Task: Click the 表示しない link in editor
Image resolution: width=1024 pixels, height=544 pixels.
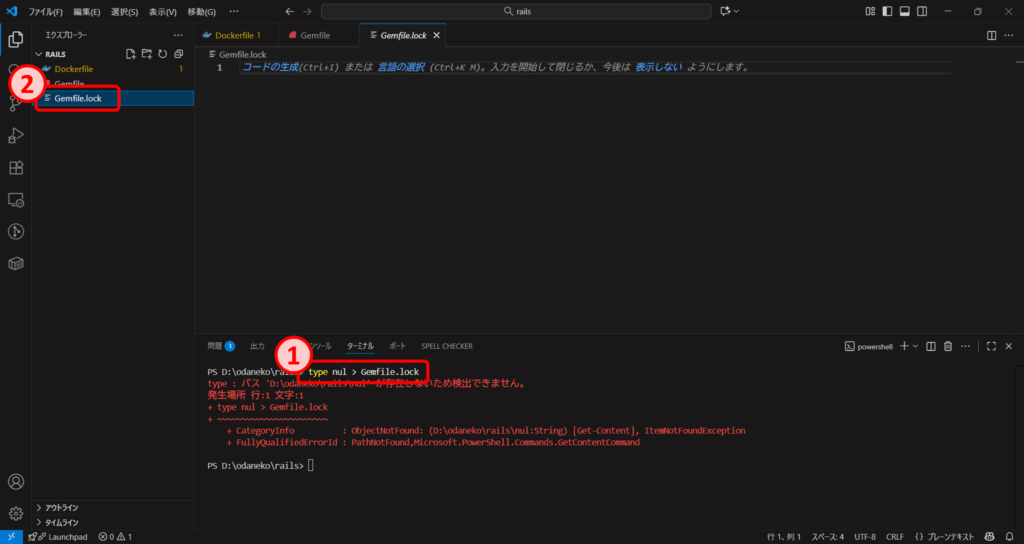Action: 658,67
